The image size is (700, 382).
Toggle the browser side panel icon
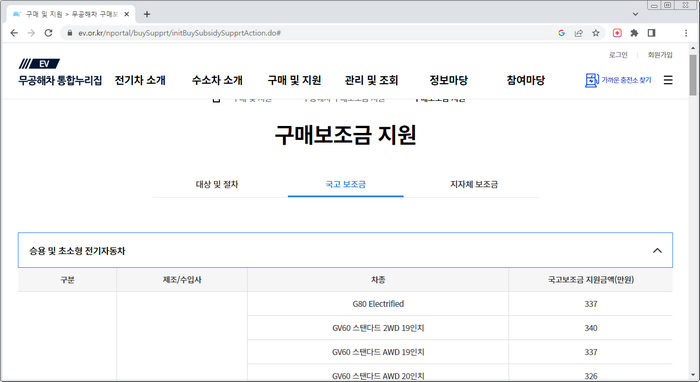click(651, 33)
